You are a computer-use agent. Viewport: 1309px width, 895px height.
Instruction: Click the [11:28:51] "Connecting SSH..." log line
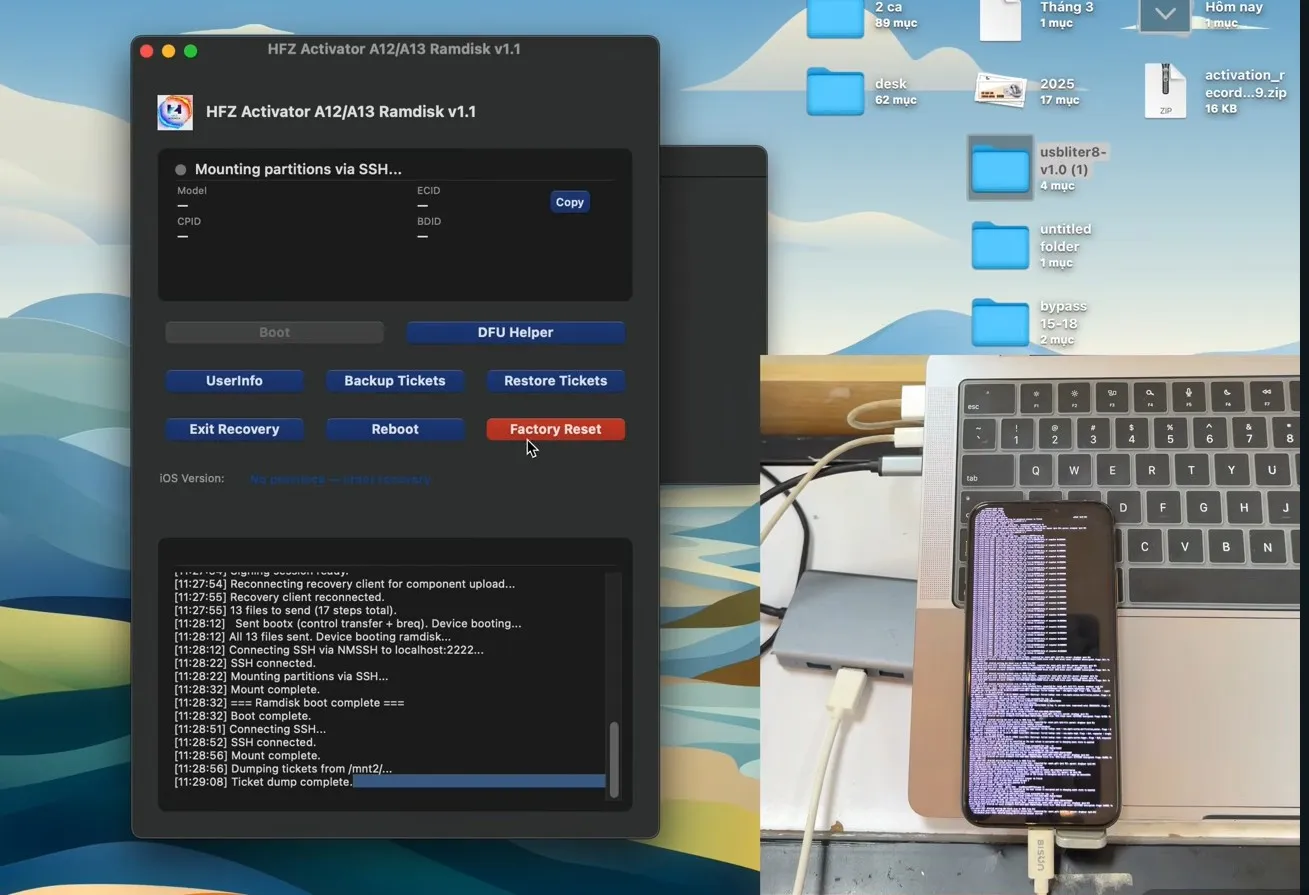click(250, 729)
